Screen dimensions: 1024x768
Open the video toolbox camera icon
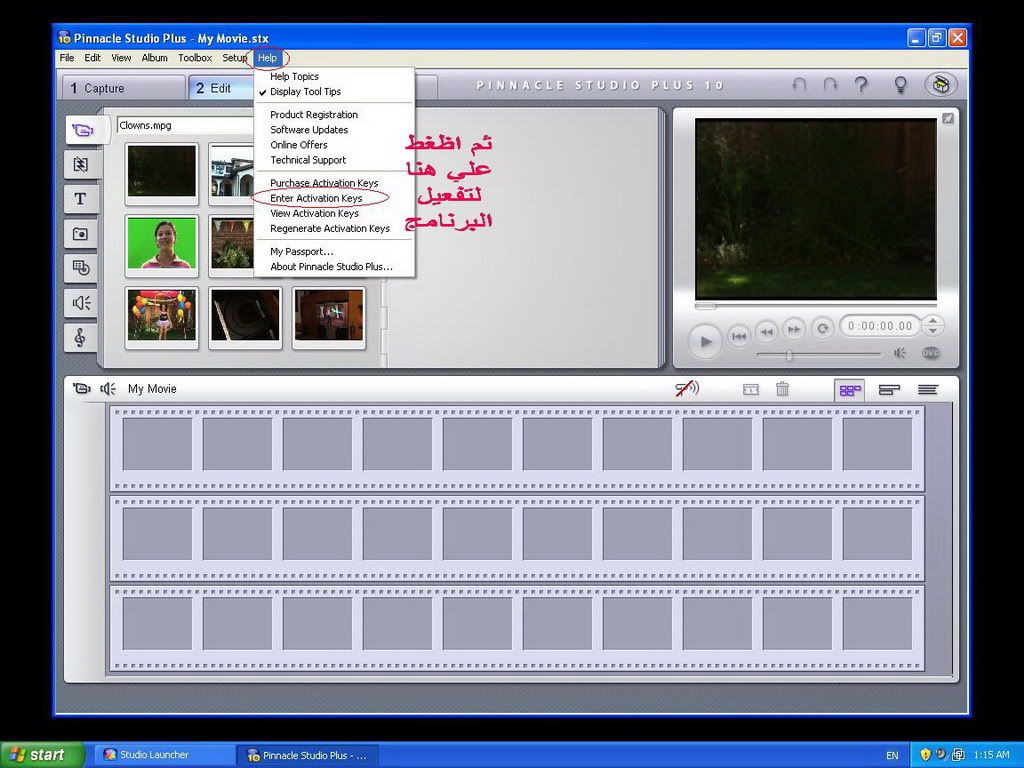click(81, 389)
